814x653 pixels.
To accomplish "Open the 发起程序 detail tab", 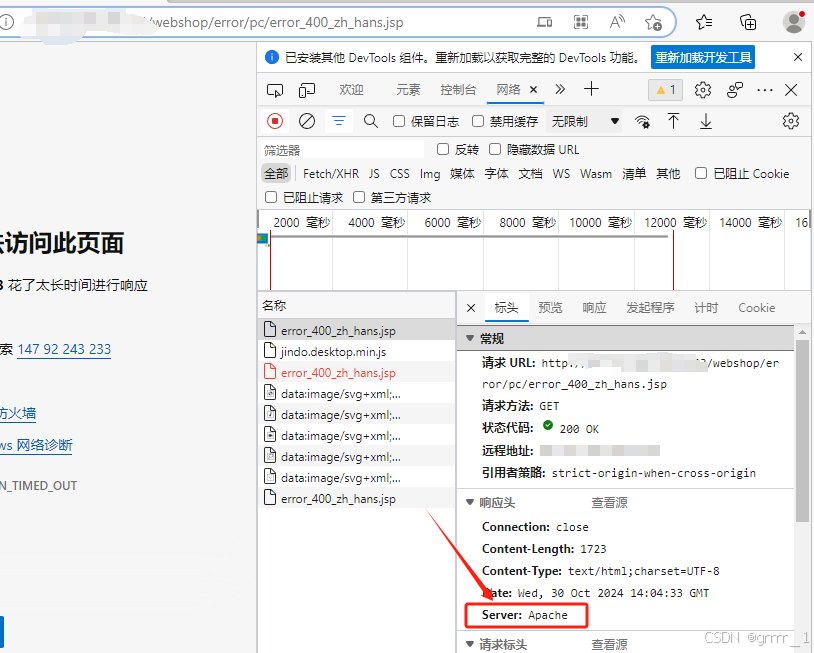I will click(x=650, y=308).
